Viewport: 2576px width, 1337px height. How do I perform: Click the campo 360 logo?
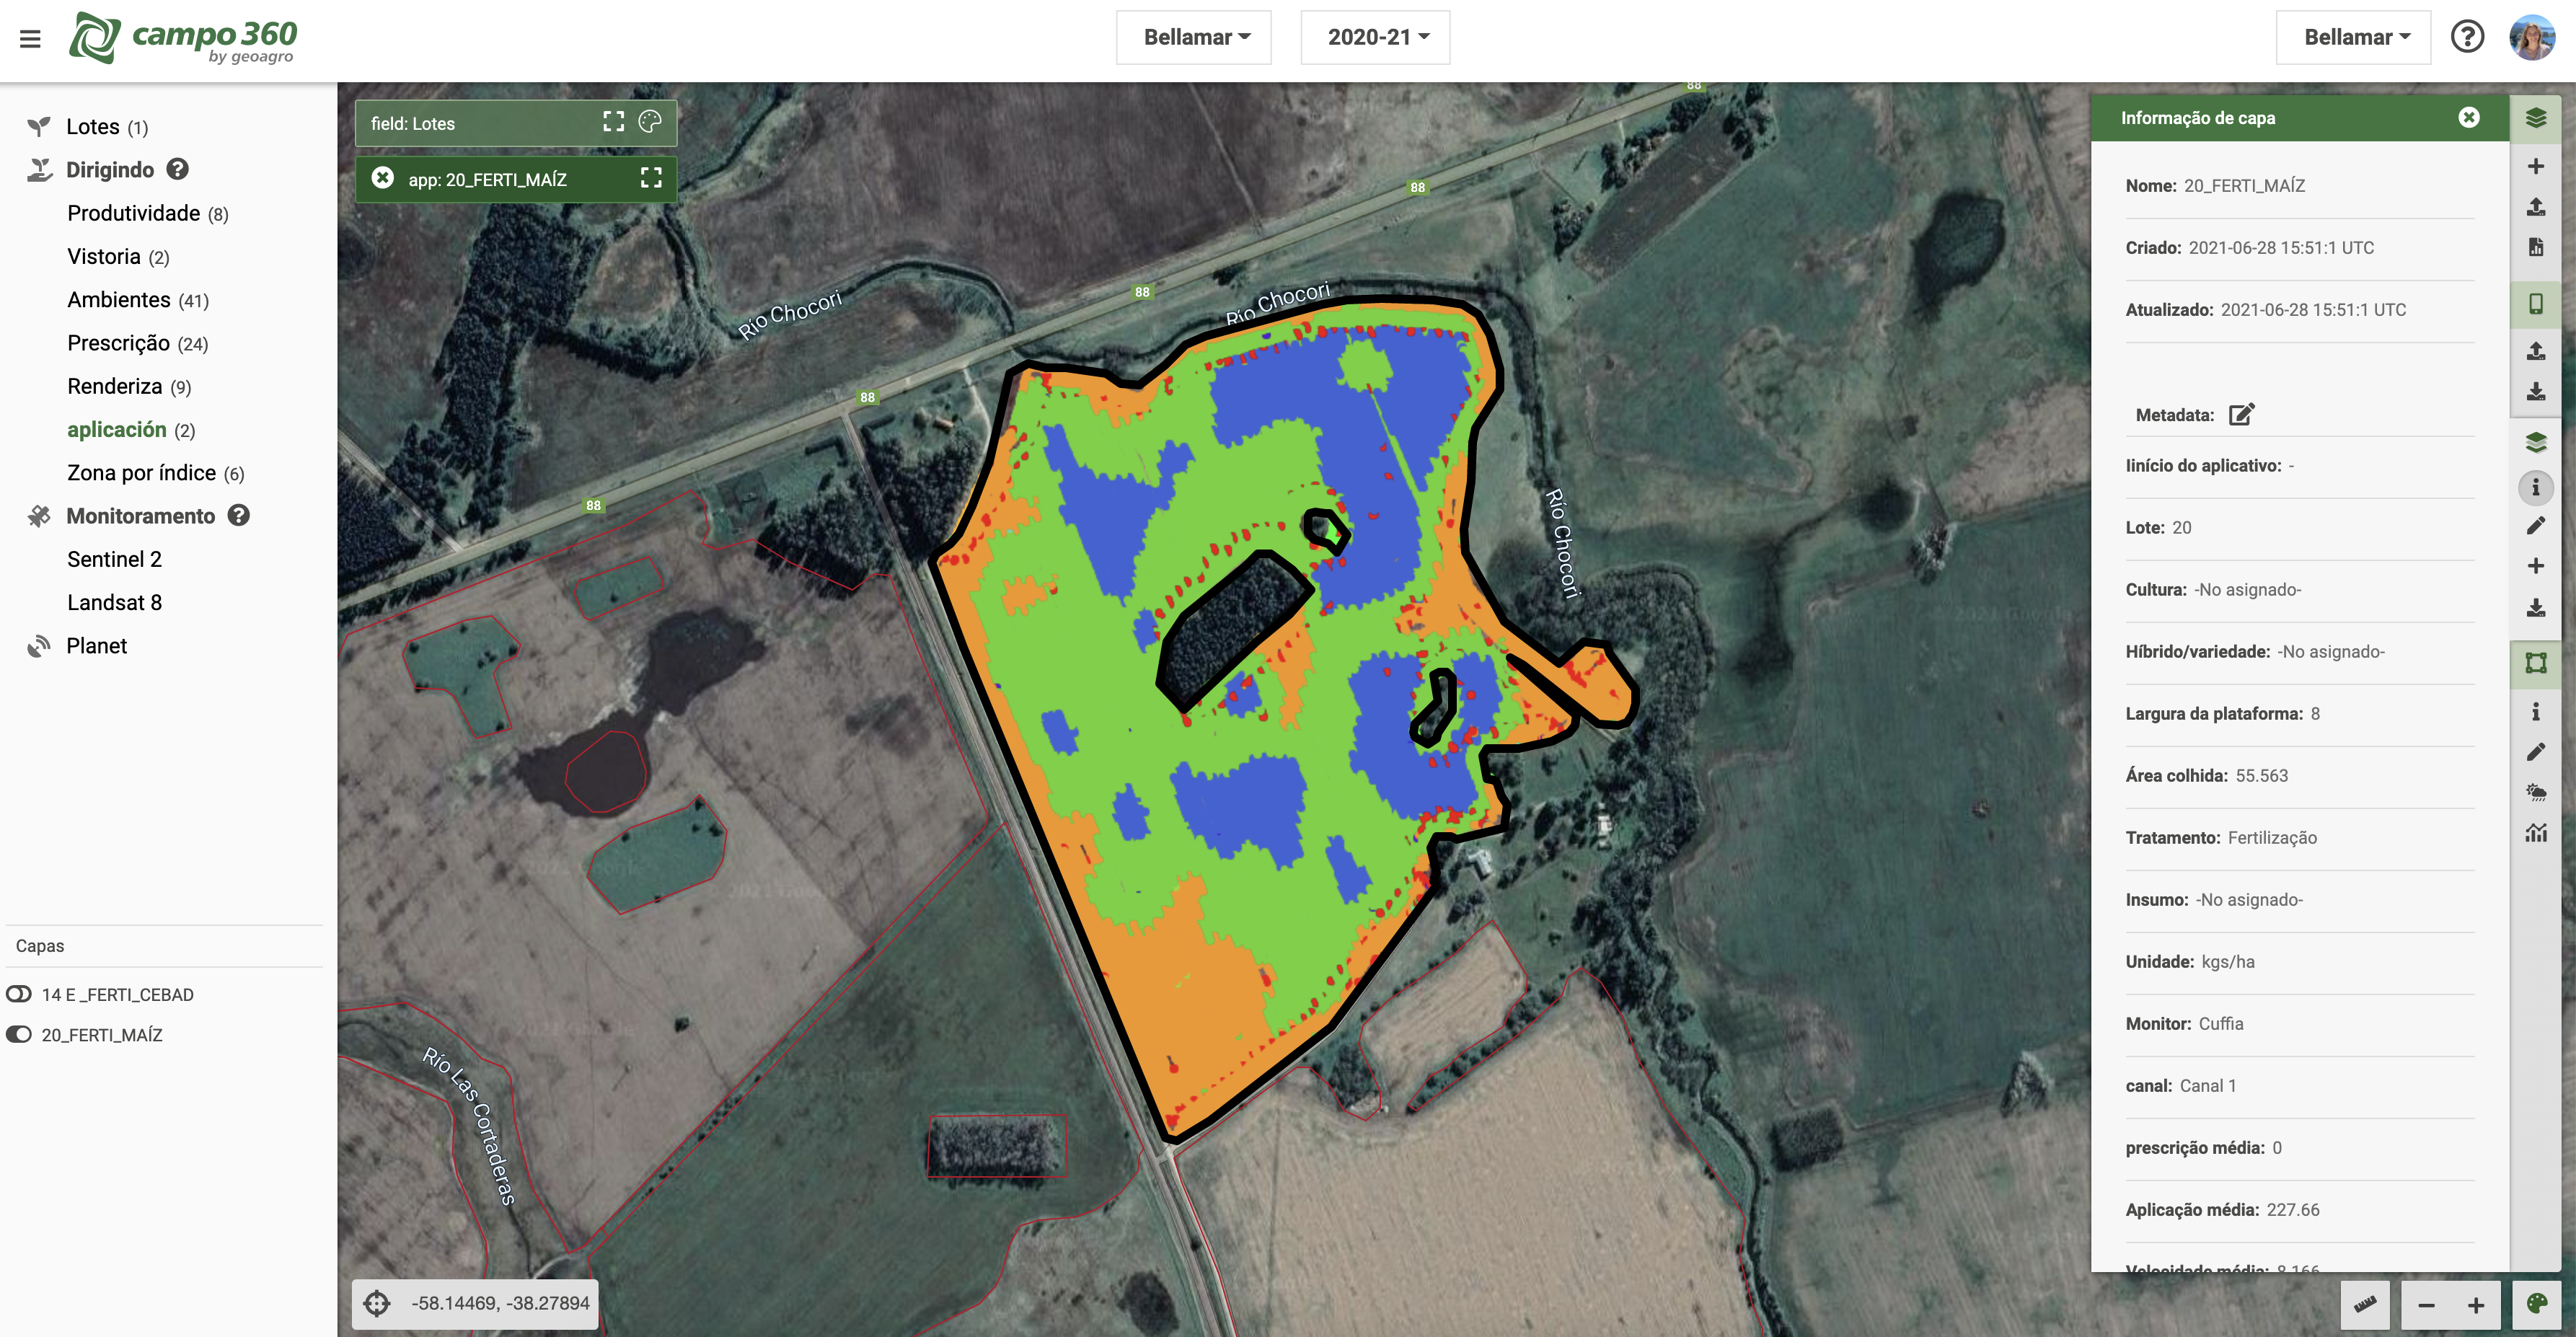point(183,38)
